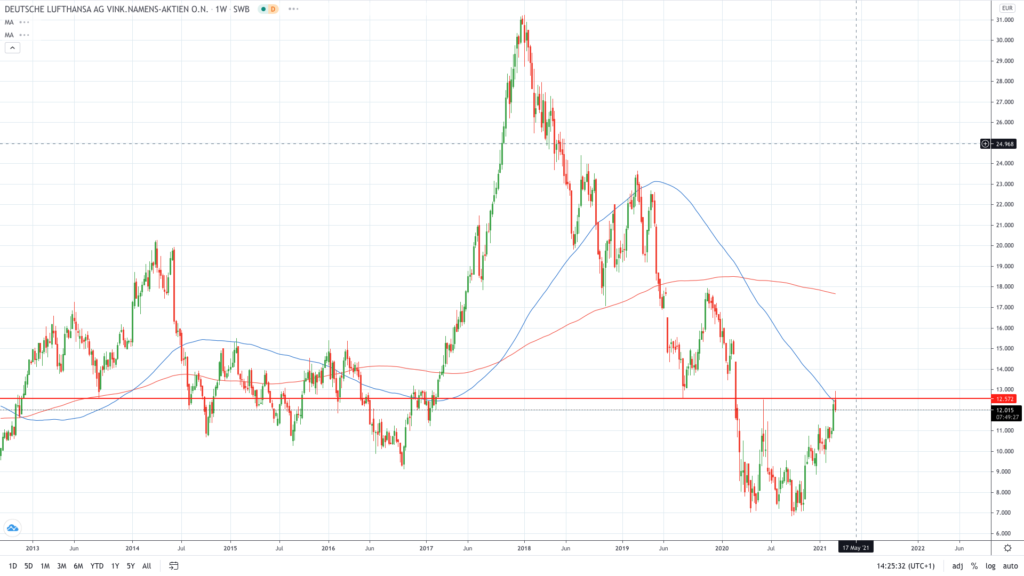
Task: Open the Go to date calendar icon
Action: (x=174, y=565)
